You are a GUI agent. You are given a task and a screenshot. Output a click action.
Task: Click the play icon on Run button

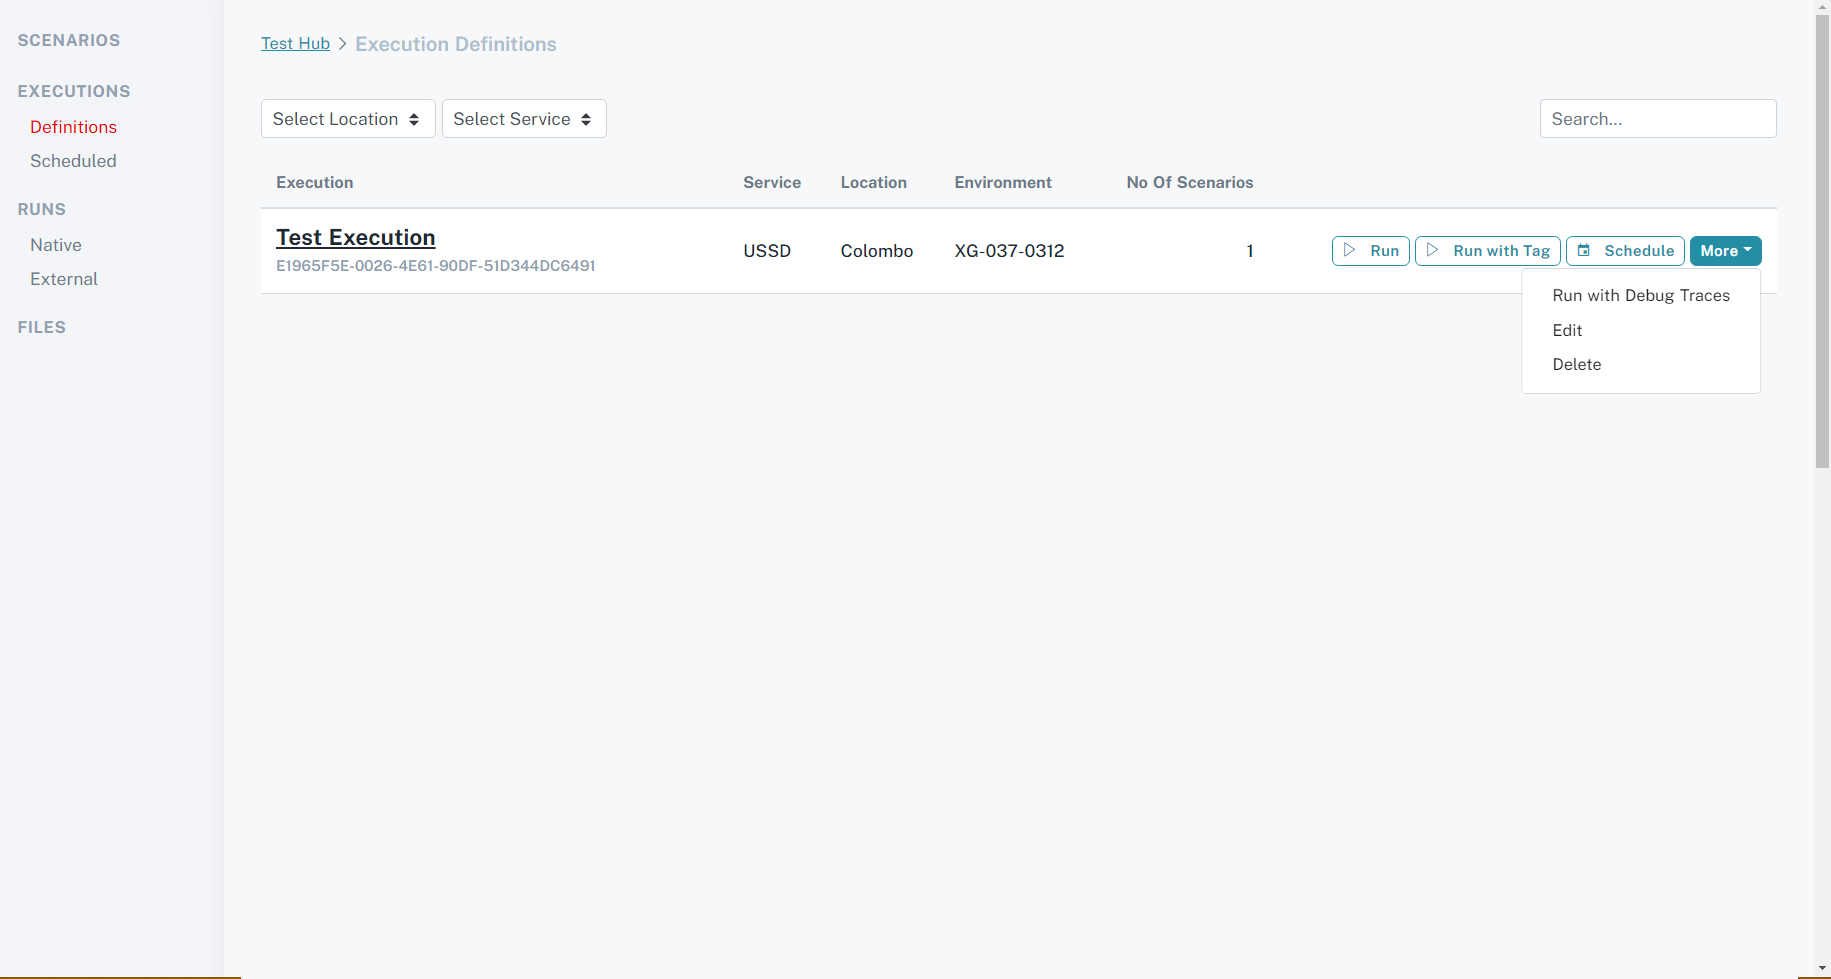click(1349, 250)
